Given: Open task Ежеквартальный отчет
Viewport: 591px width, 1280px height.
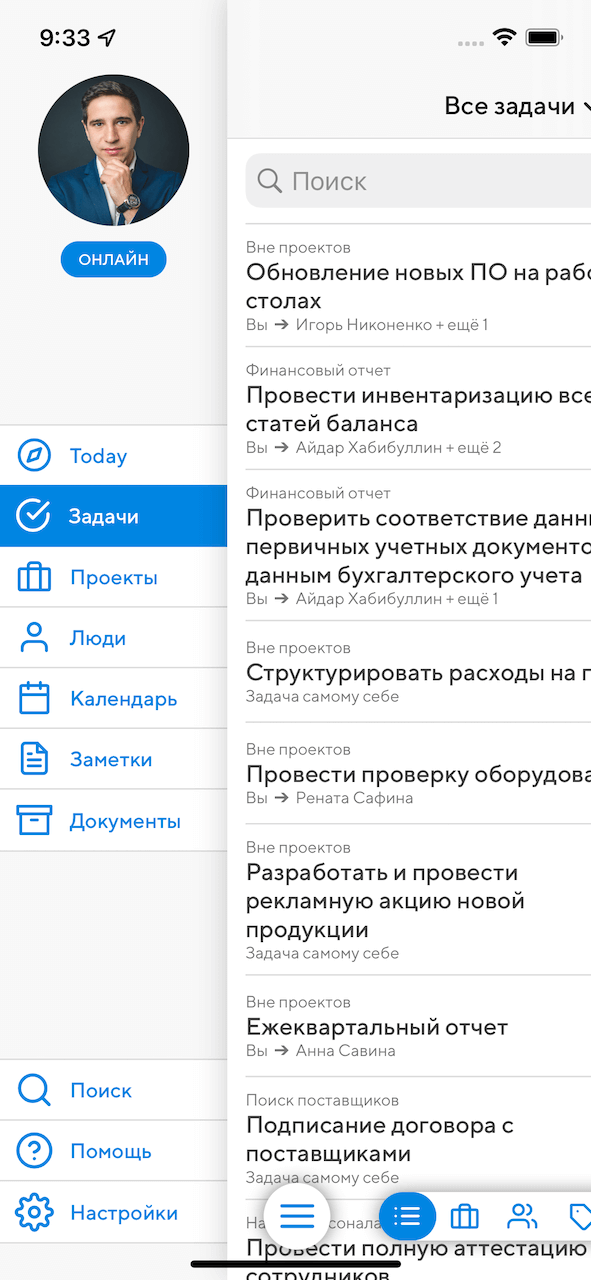Looking at the screenshot, I should coord(377,1027).
